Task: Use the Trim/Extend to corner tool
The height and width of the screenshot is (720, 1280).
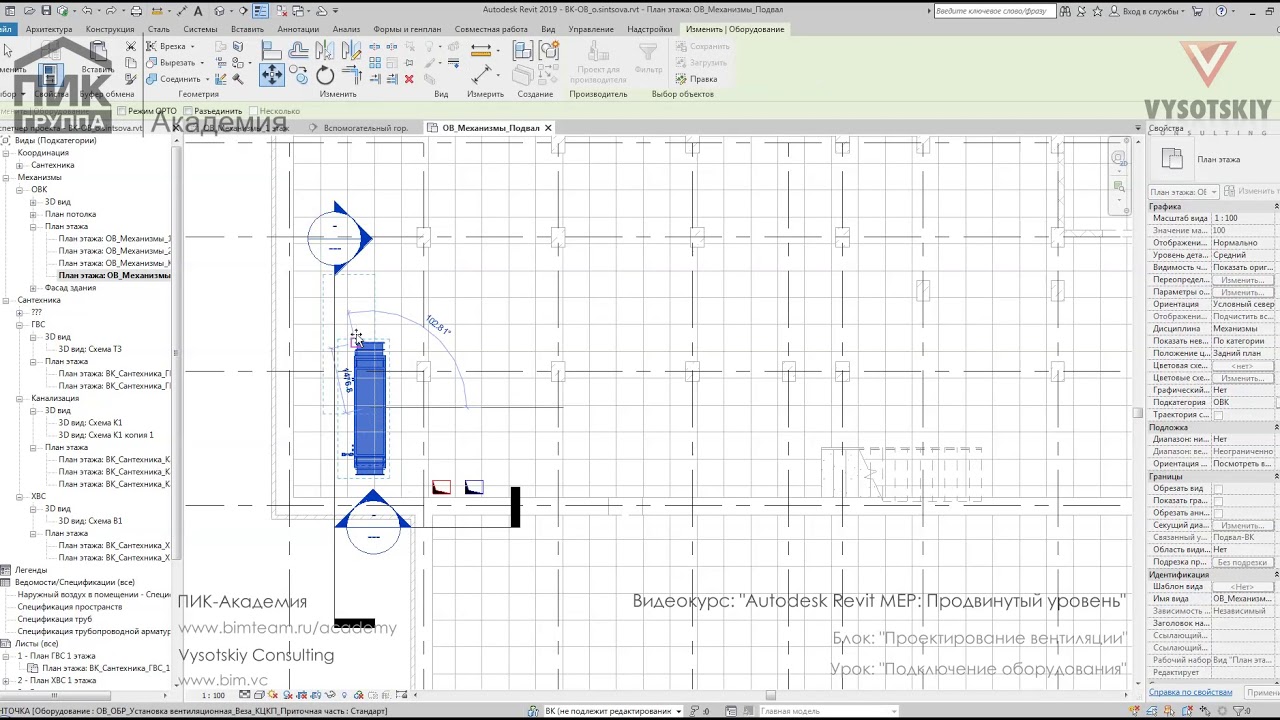Action: (352, 74)
